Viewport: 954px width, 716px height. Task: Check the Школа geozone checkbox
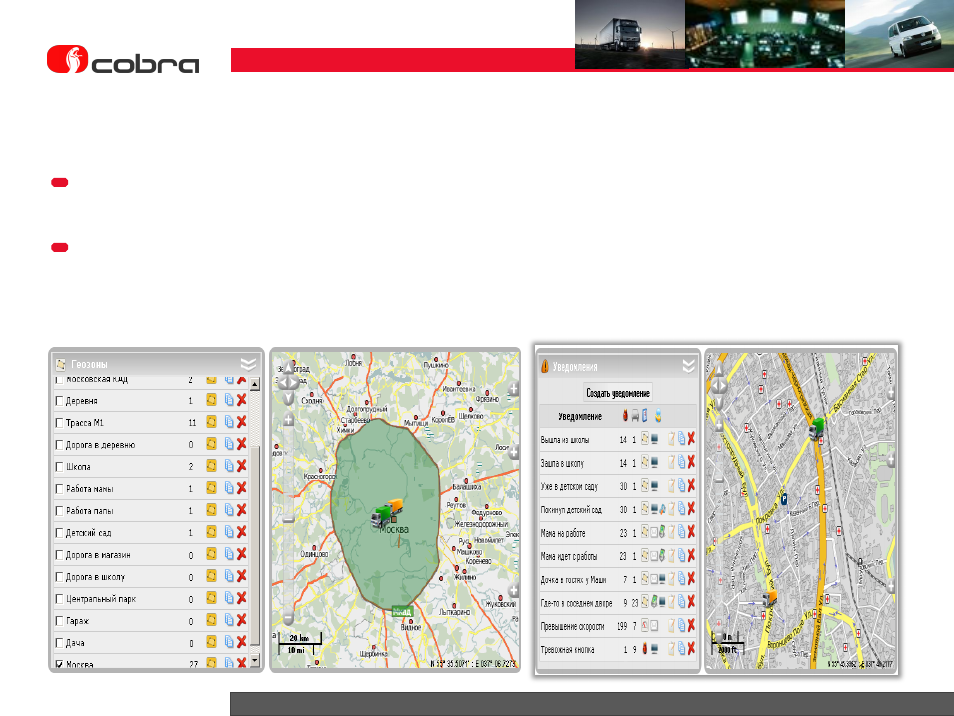pyautogui.click(x=59, y=467)
